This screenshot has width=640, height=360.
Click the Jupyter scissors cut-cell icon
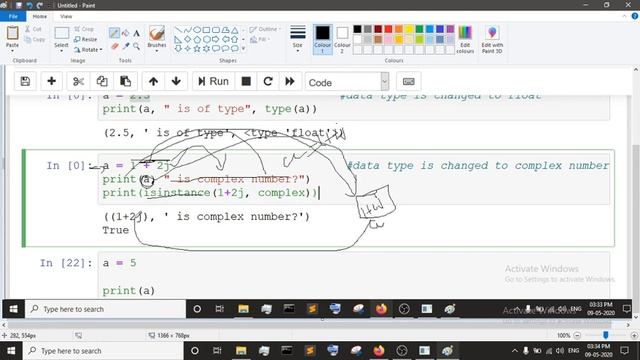click(78, 81)
